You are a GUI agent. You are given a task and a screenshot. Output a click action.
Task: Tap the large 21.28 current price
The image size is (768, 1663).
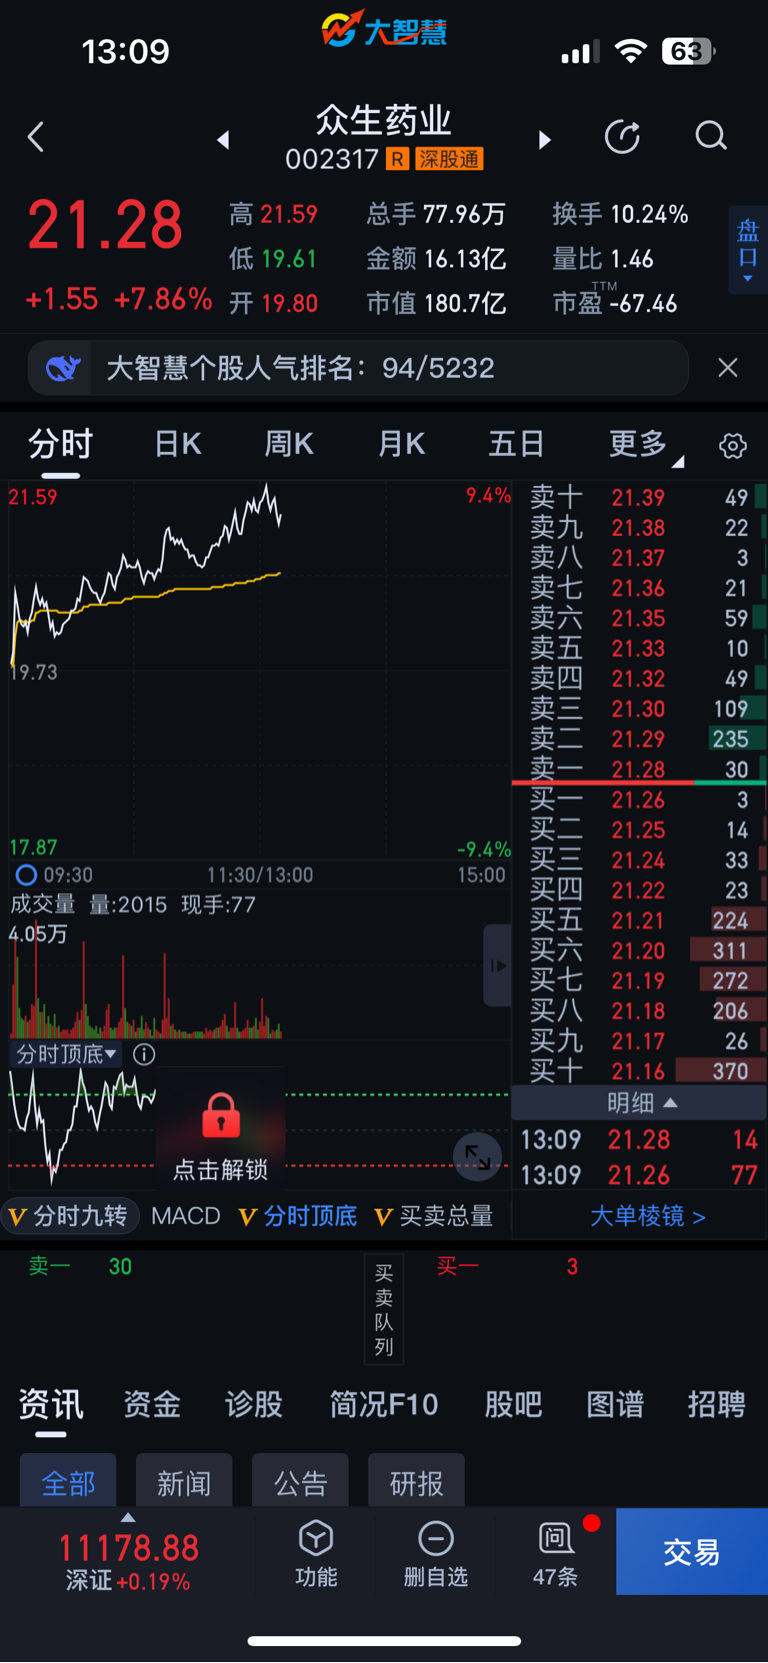[105, 225]
